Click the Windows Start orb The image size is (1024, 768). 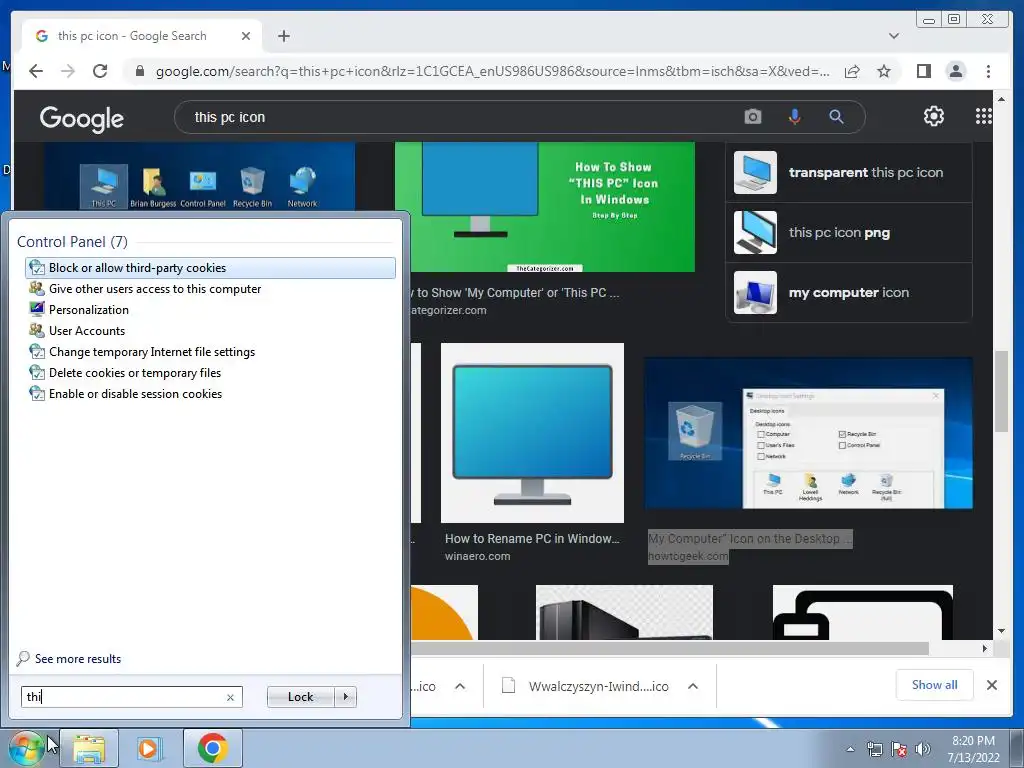pos(27,748)
